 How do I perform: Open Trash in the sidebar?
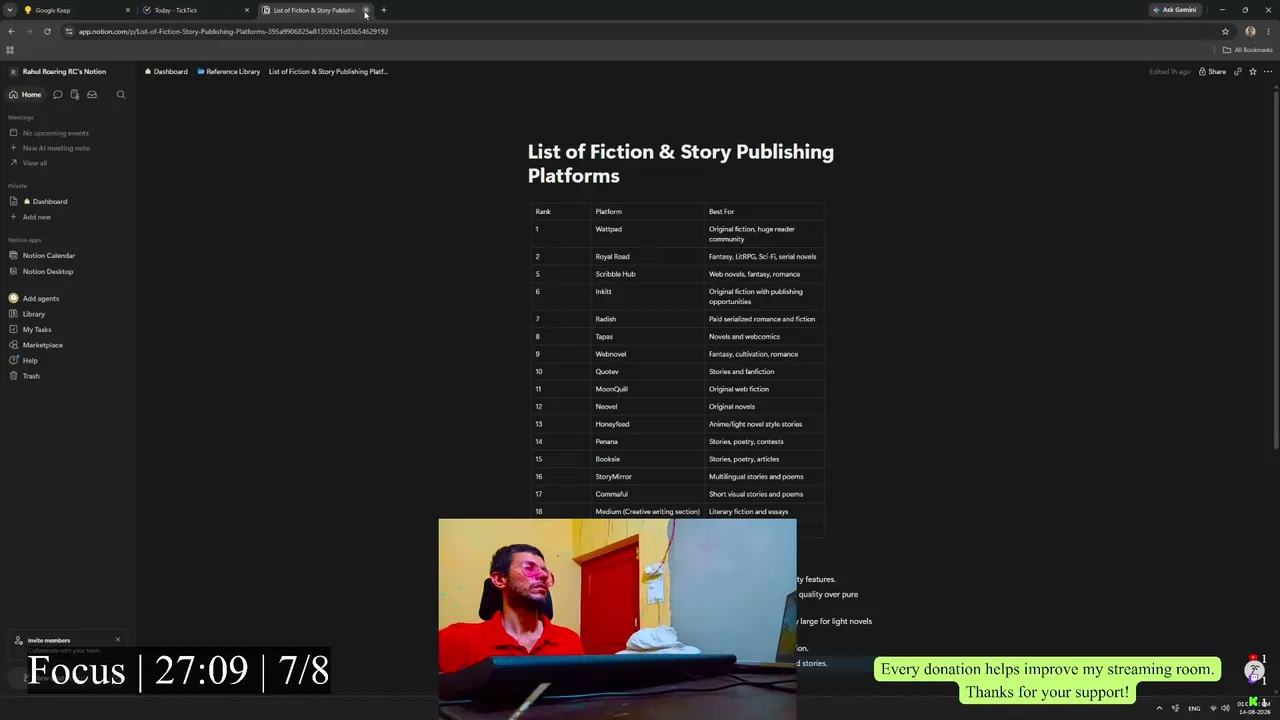click(x=31, y=376)
